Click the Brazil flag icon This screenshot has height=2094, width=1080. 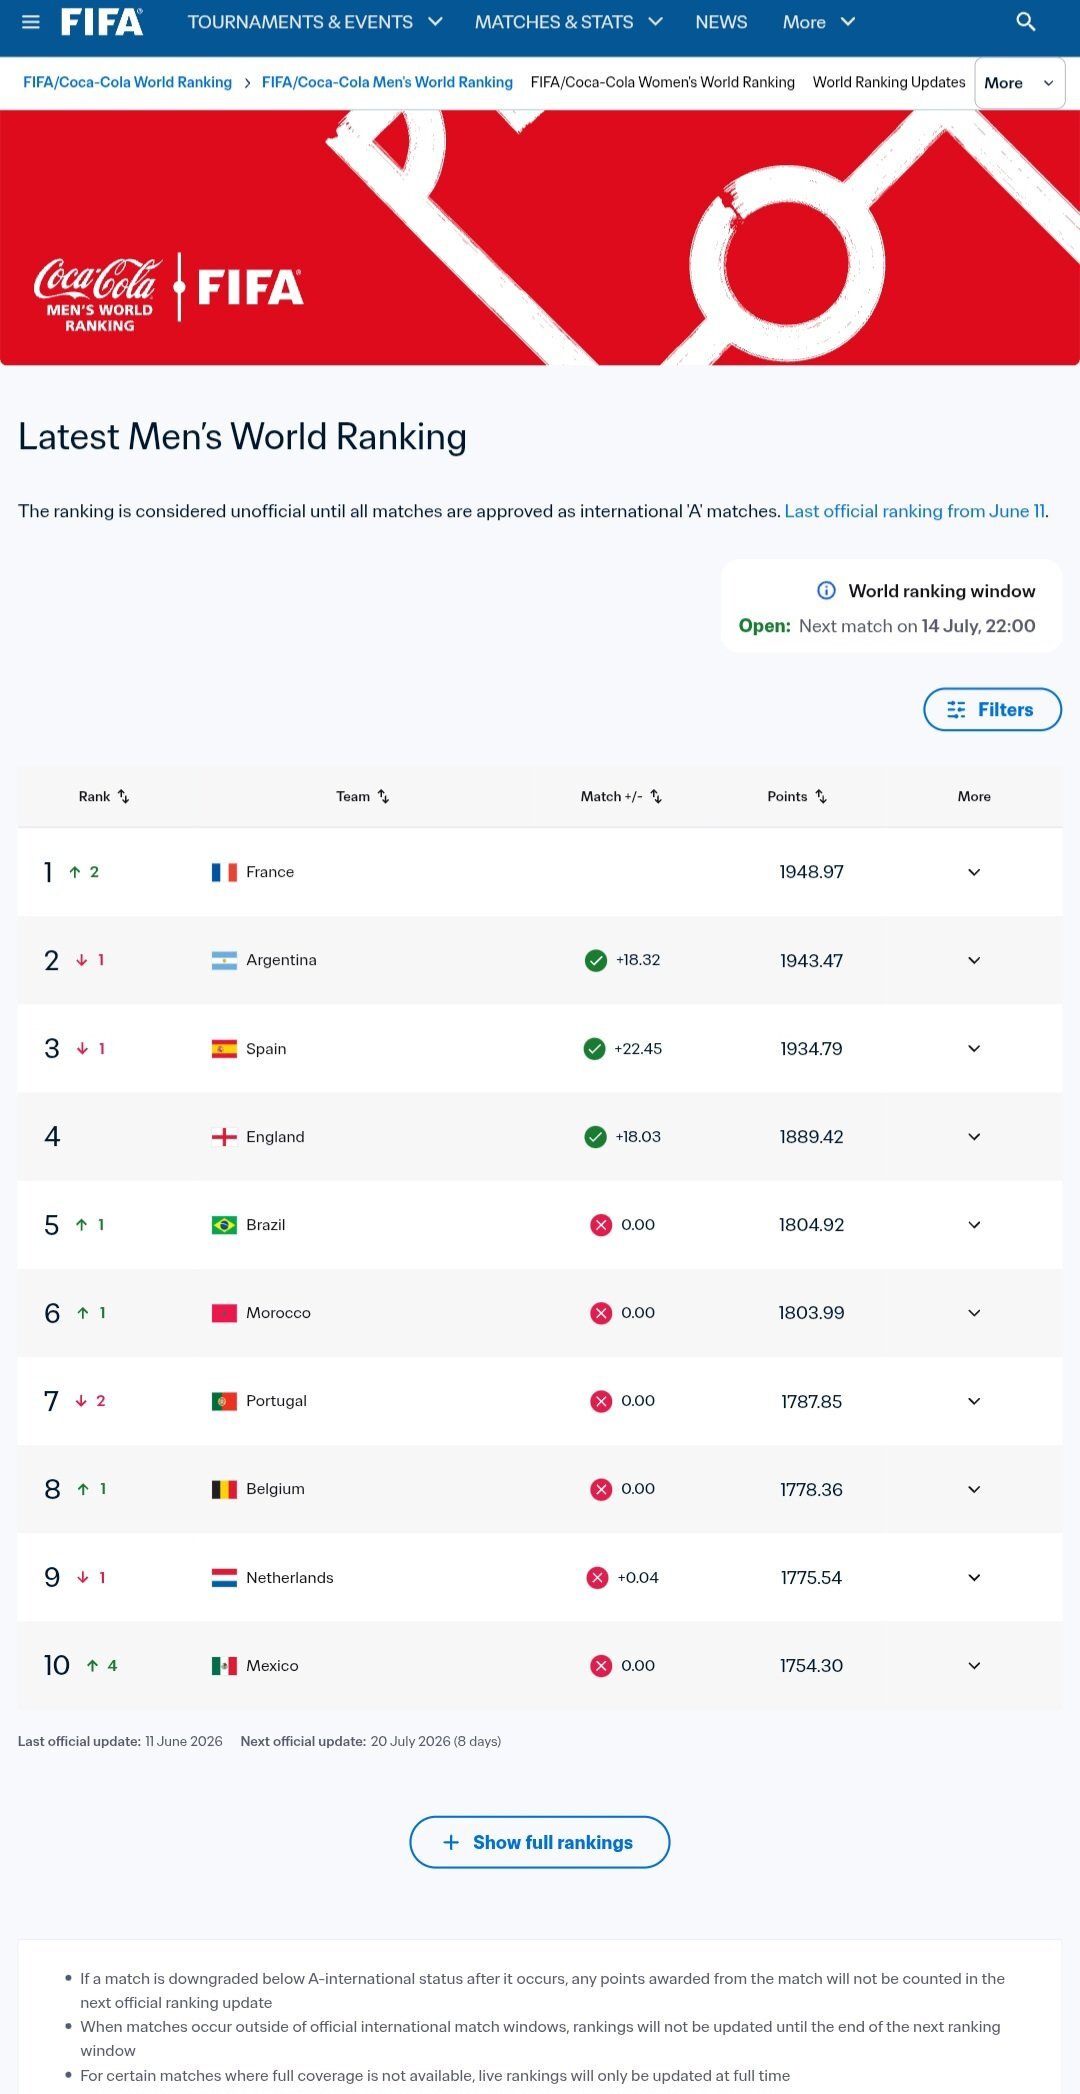pyautogui.click(x=224, y=1225)
